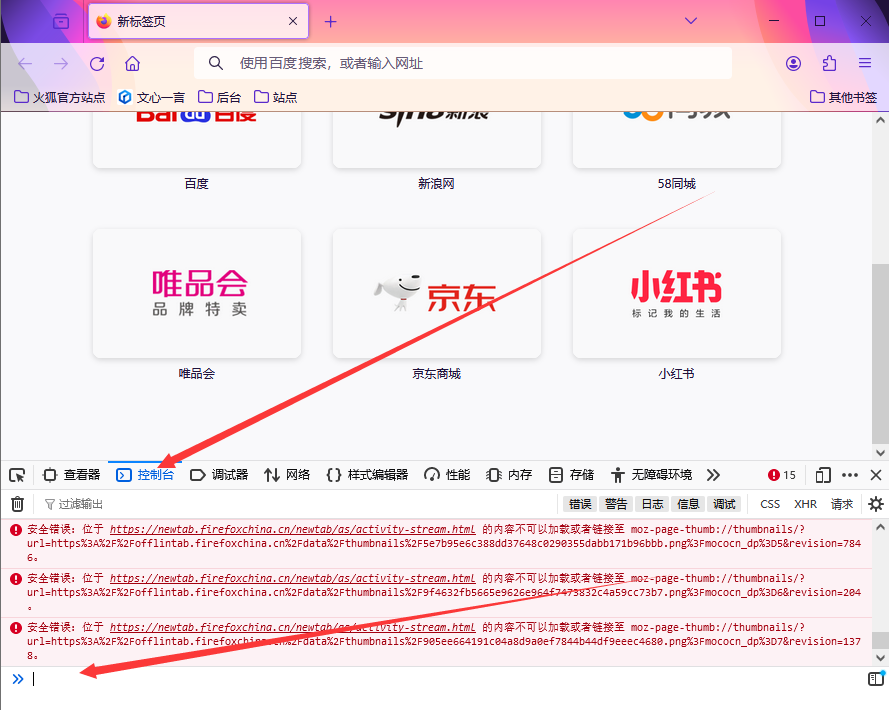Close the 新标签页 tab

click(x=293, y=22)
